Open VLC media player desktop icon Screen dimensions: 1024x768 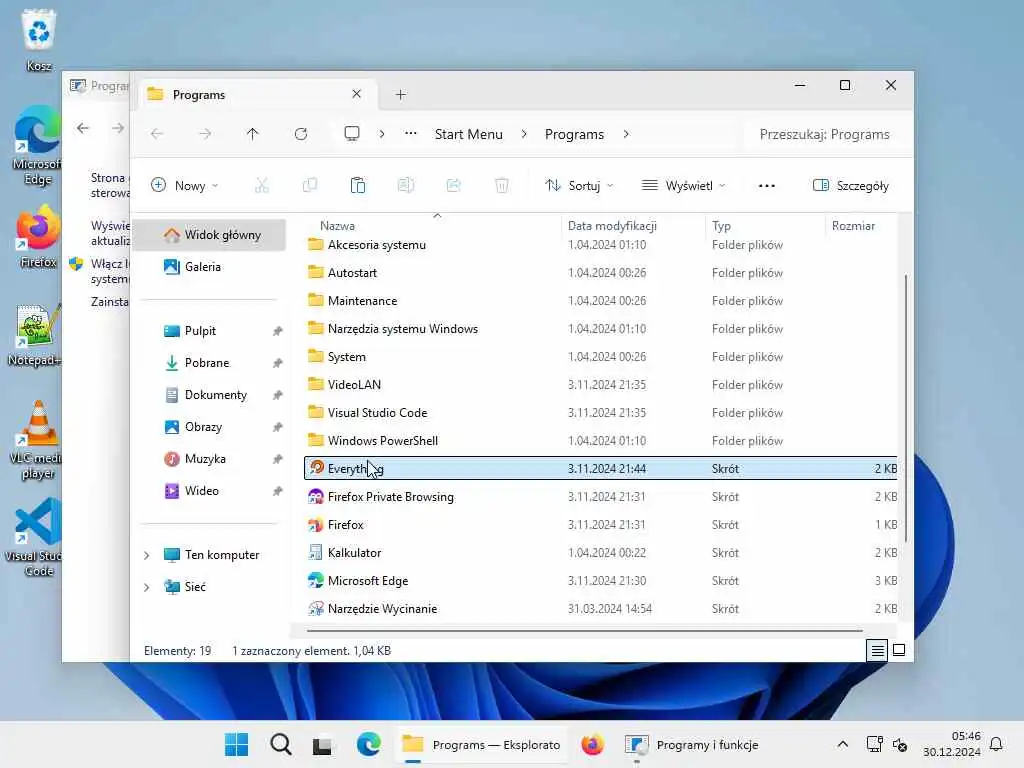point(37,439)
